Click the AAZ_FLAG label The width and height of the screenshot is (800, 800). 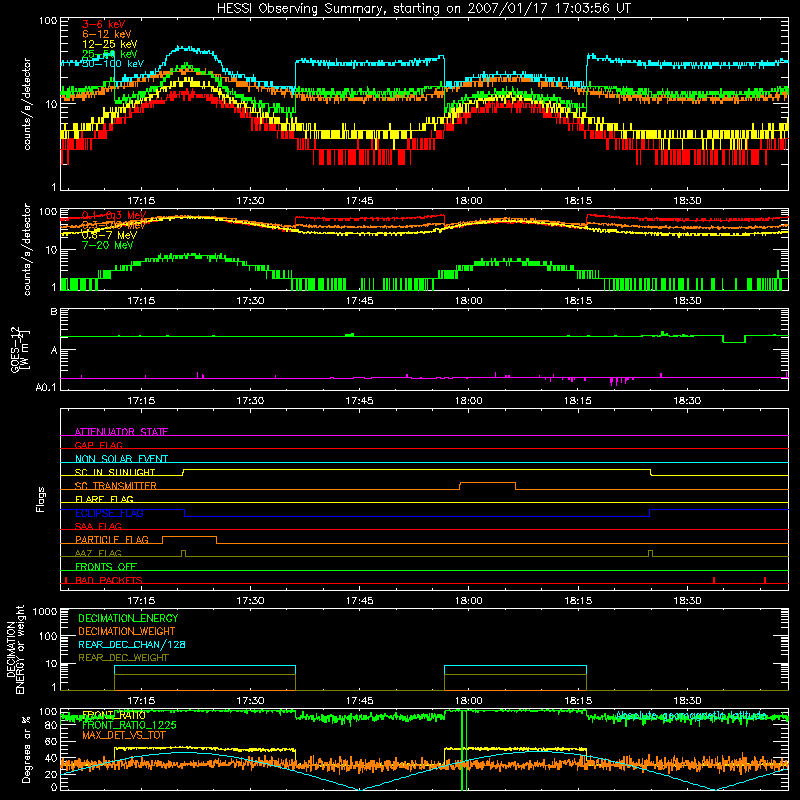coord(98,553)
